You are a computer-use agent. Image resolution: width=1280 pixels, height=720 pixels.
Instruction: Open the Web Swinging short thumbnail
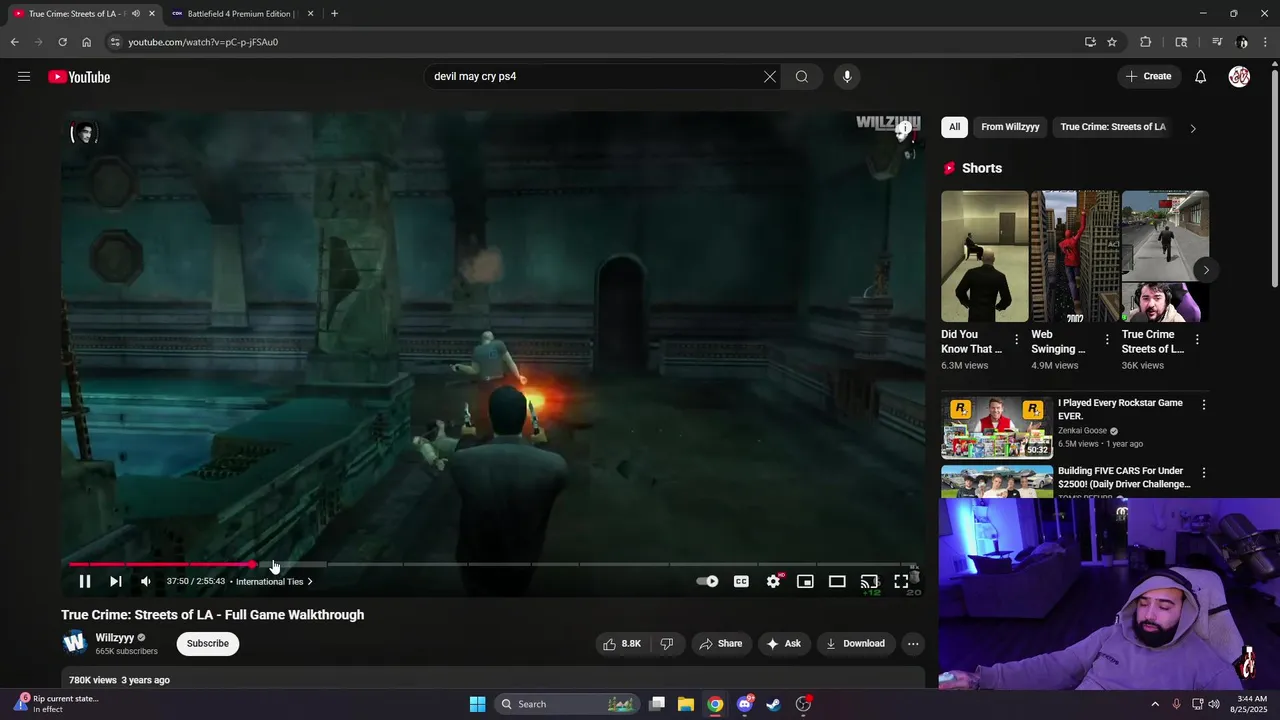[x=1074, y=256]
